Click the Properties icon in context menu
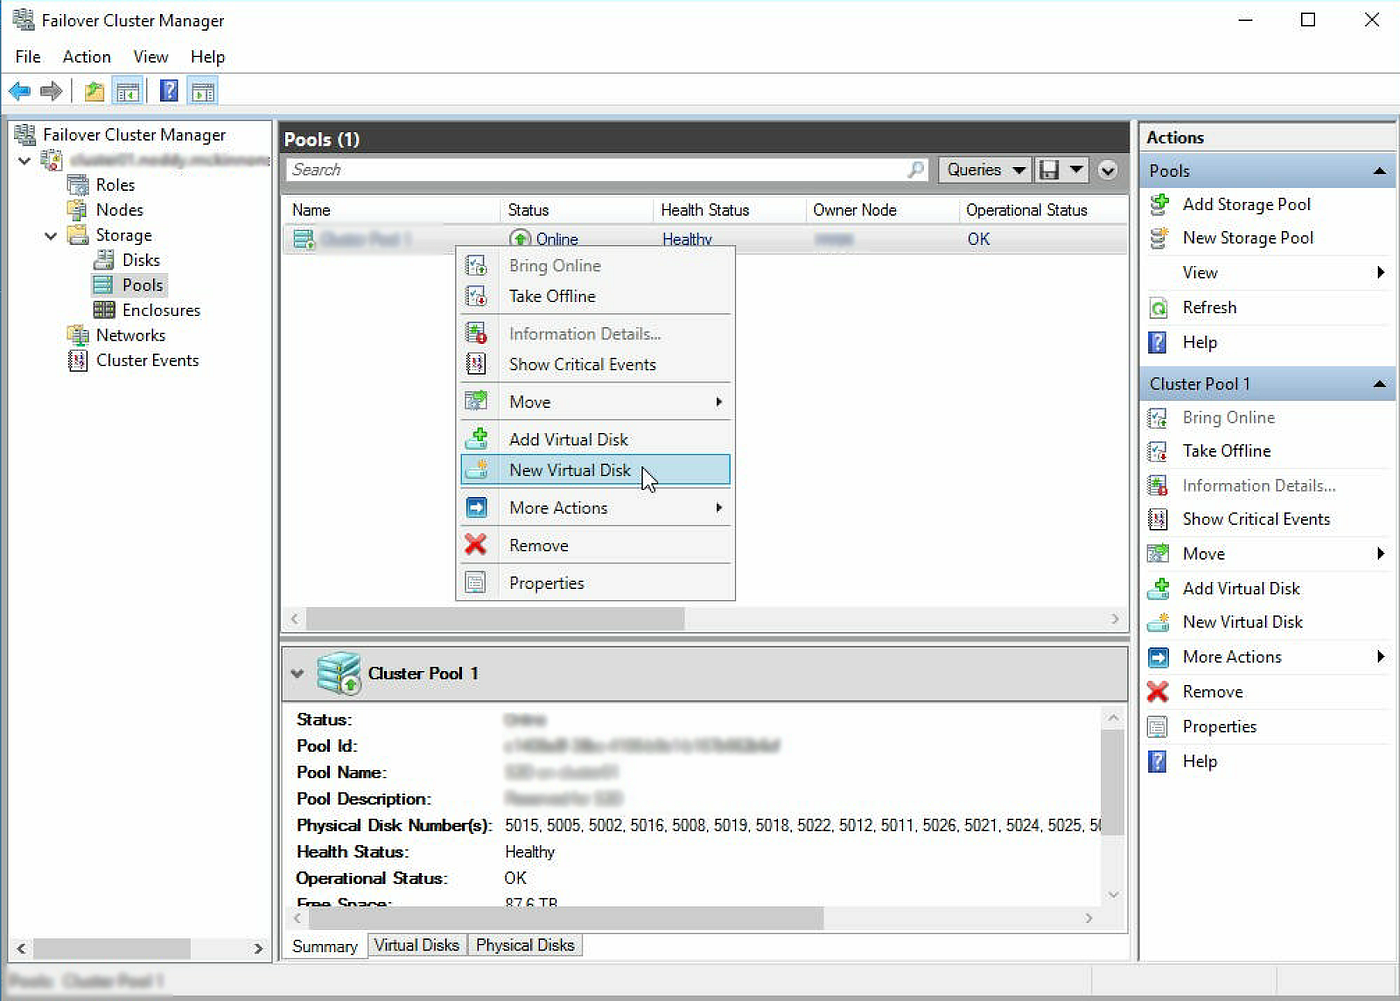 point(476,583)
